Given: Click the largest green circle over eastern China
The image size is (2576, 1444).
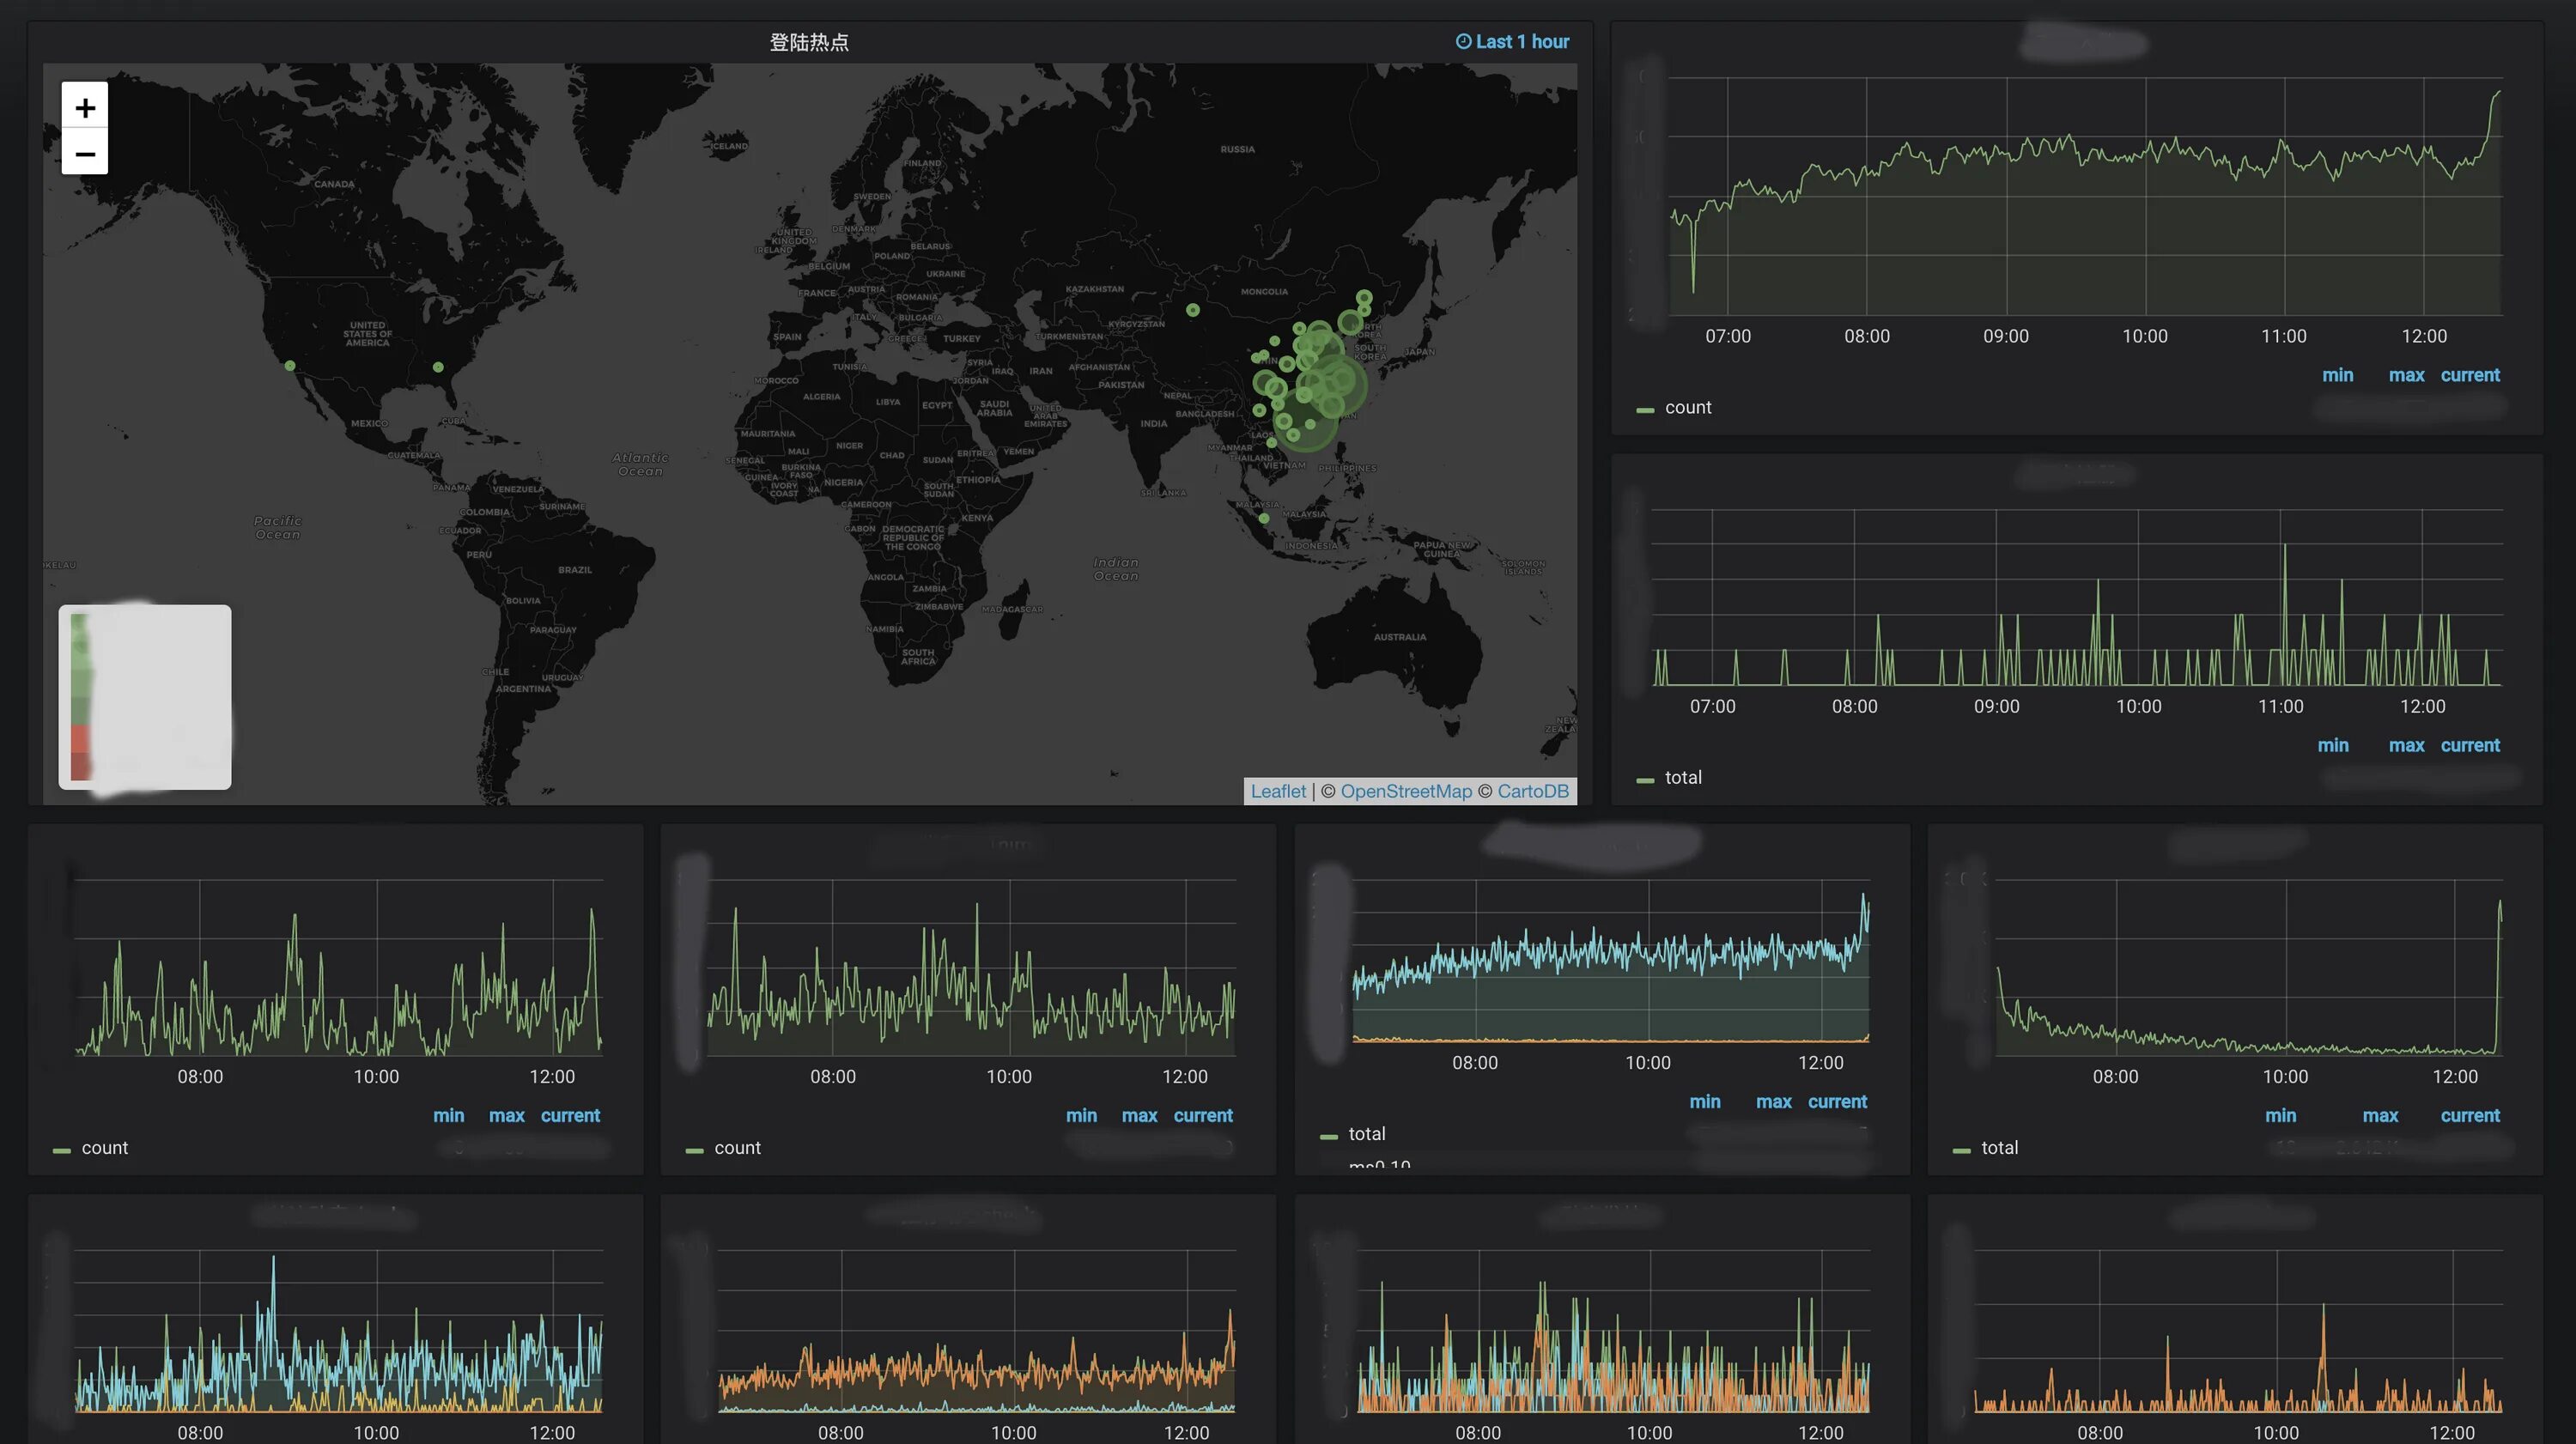Looking at the screenshot, I should [1332, 384].
